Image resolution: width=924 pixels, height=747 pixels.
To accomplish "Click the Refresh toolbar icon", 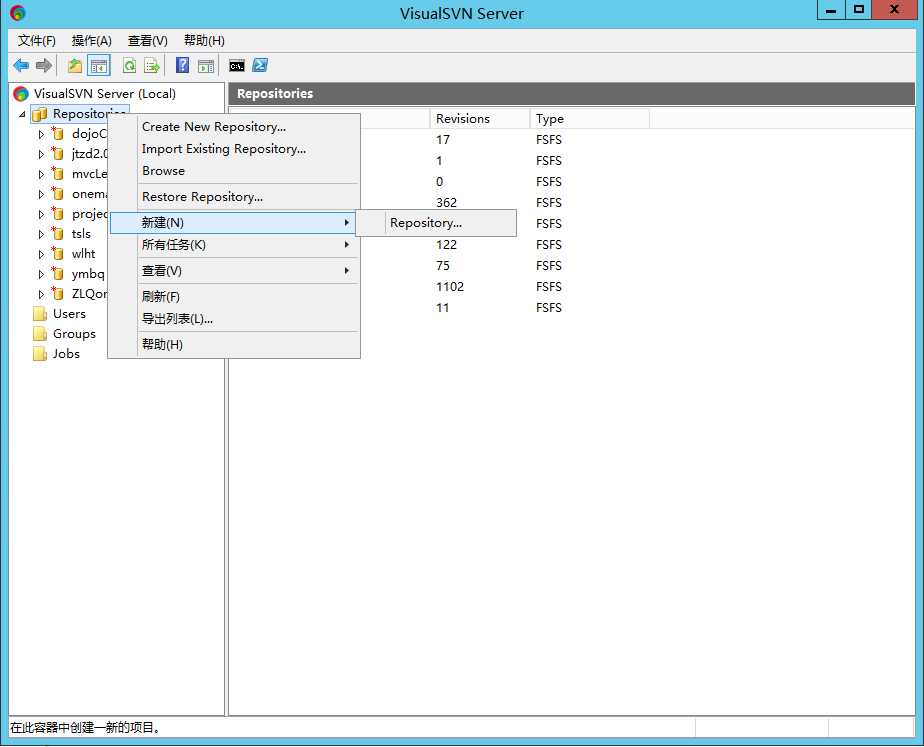I will tap(130, 65).
